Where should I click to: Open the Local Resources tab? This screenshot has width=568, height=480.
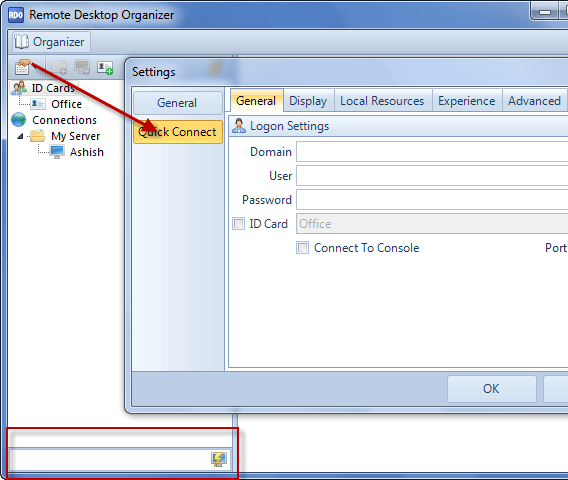[382, 101]
